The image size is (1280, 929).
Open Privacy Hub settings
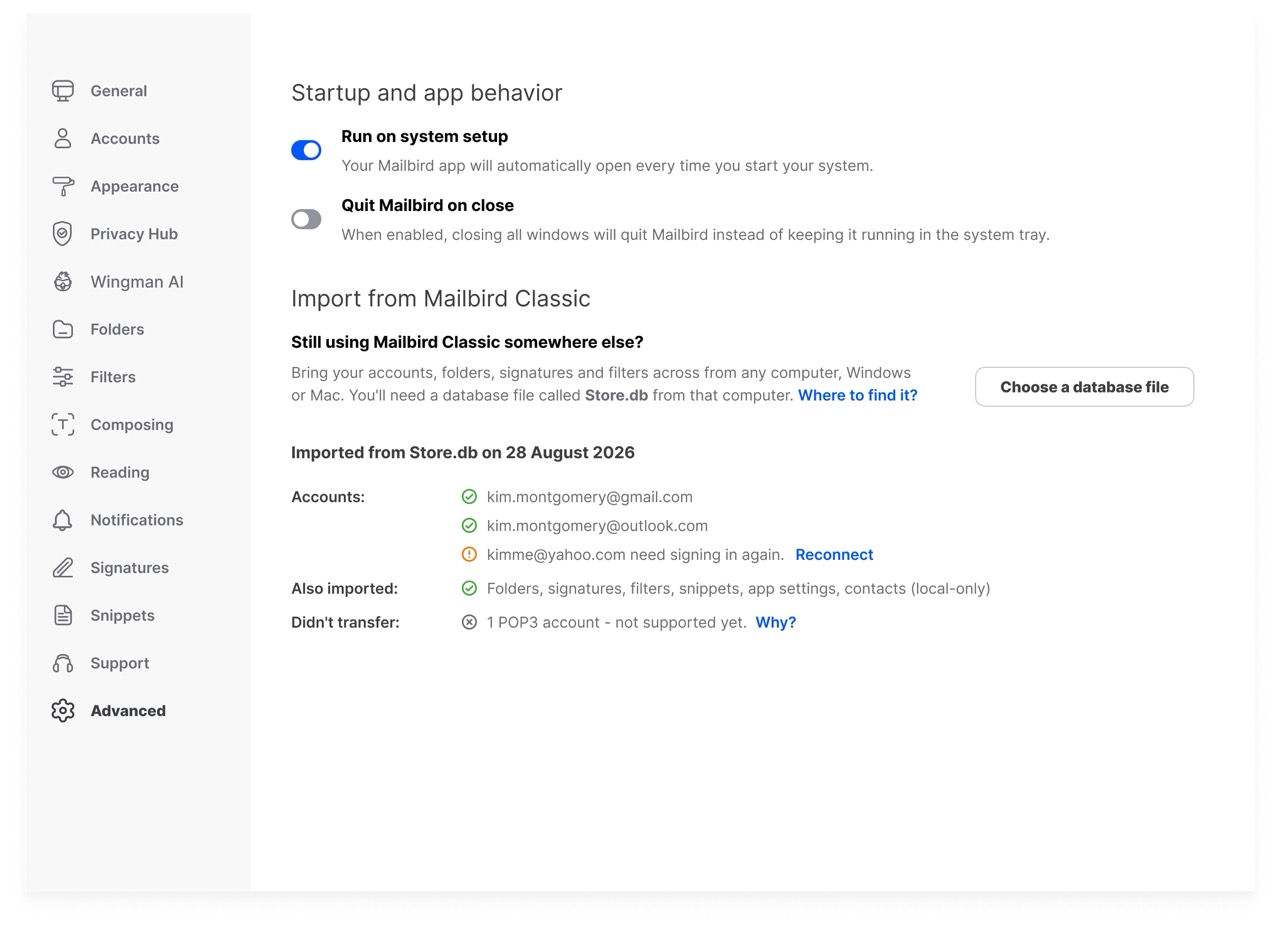tap(134, 234)
